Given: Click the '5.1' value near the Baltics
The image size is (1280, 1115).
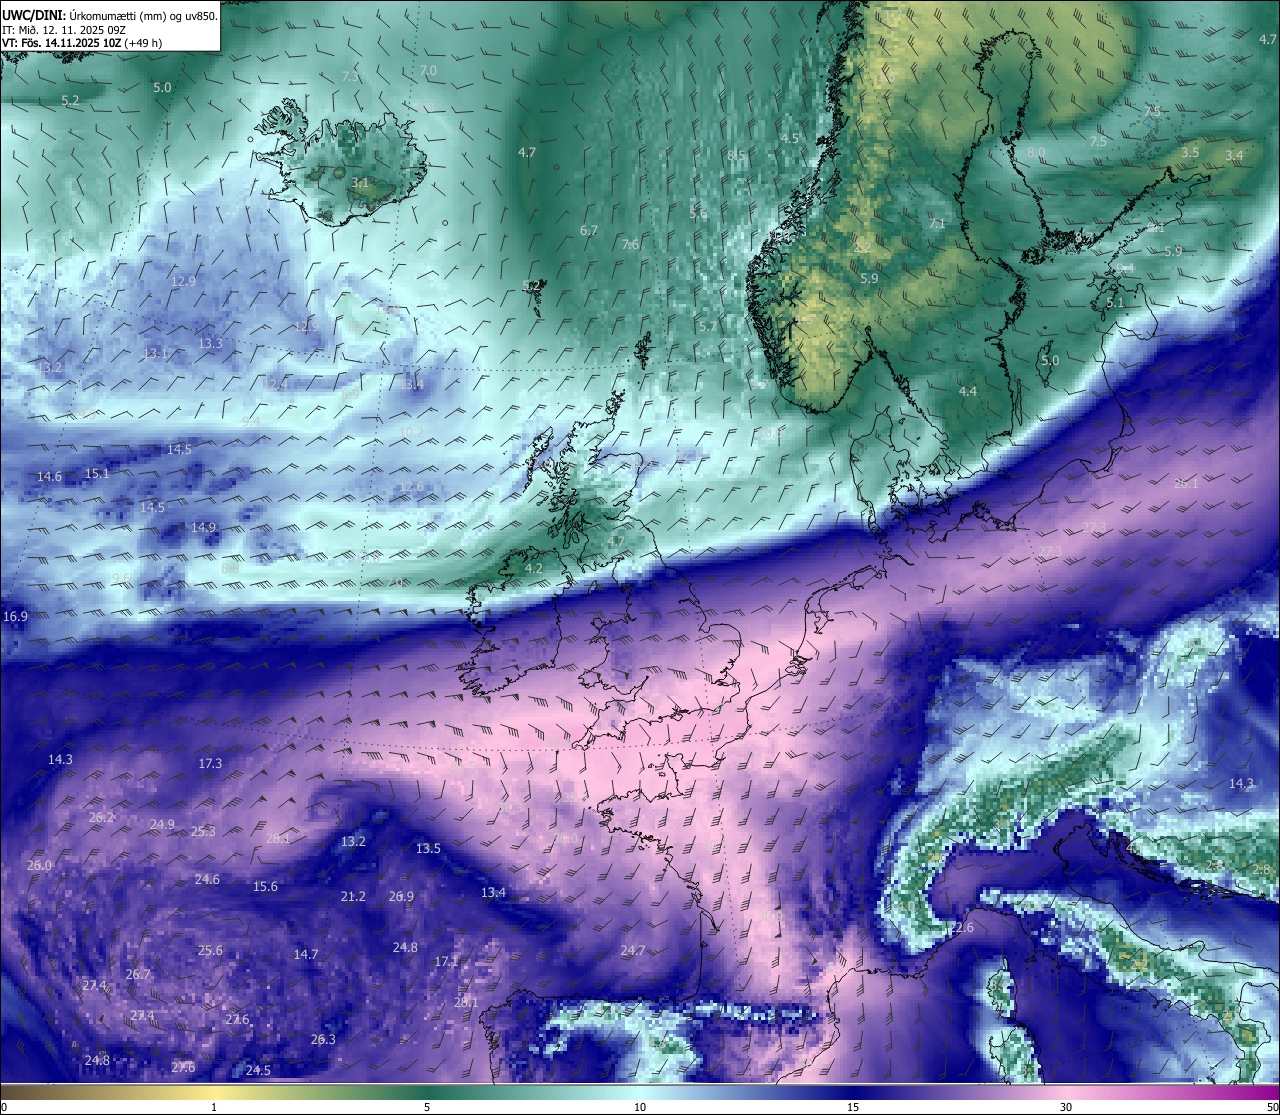Looking at the screenshot, I should (x=1115, y=303).
